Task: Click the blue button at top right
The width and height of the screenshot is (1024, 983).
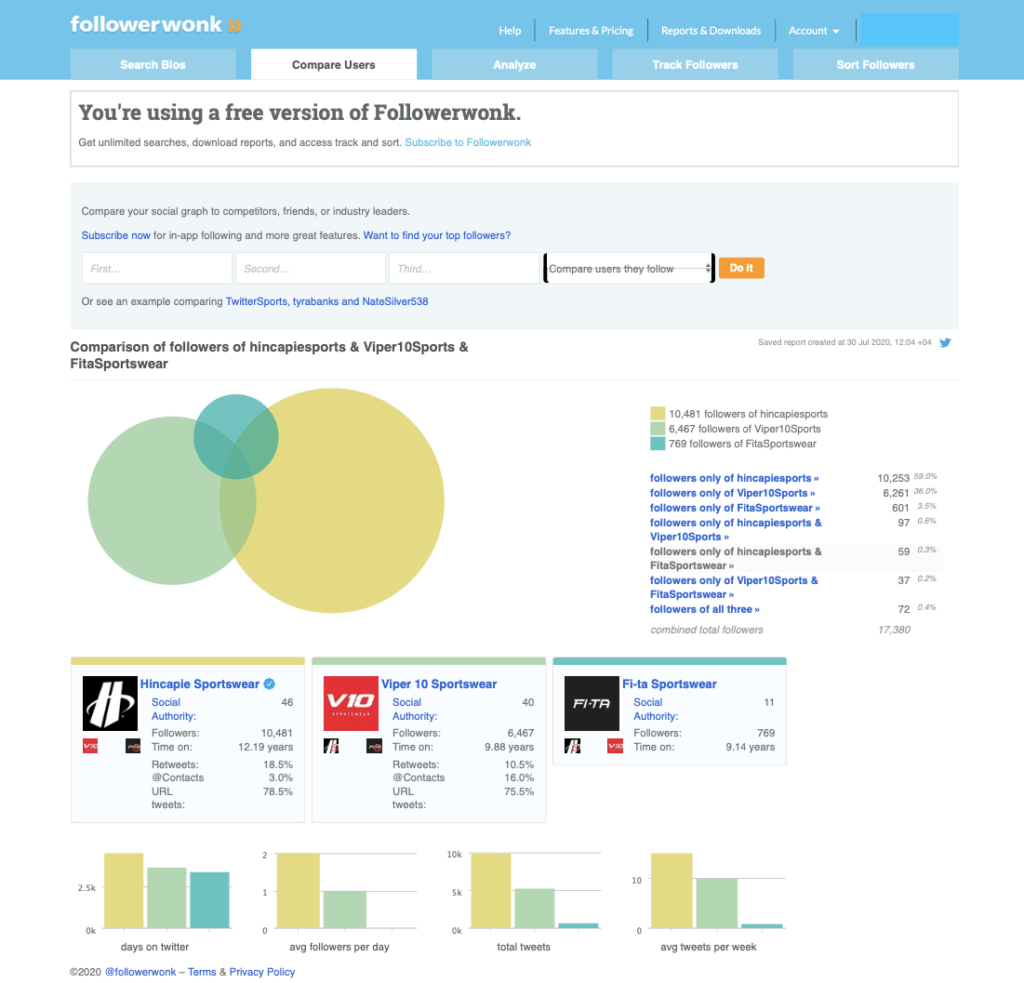Action: point(909,29)
